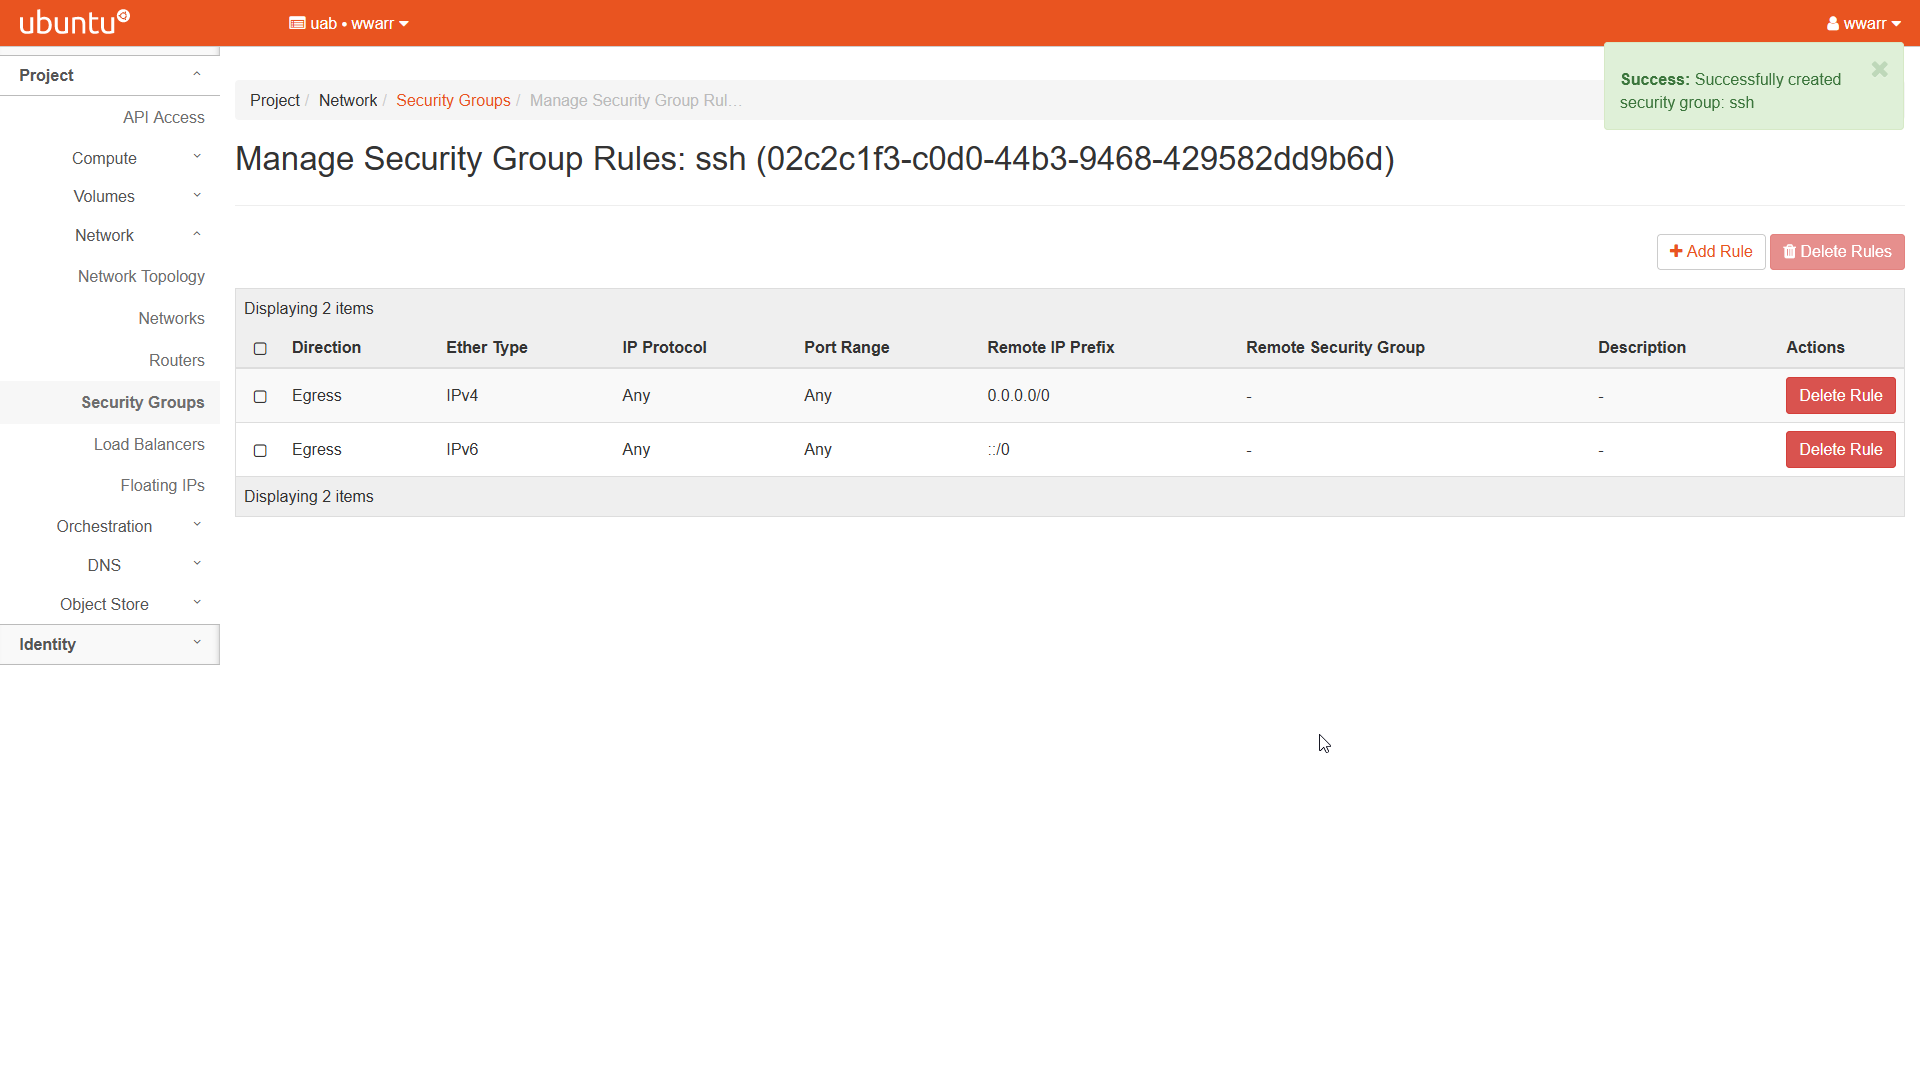The image size is (1920, 1080).
Task: Close the success notification with the X icon
Action: 1879,69
